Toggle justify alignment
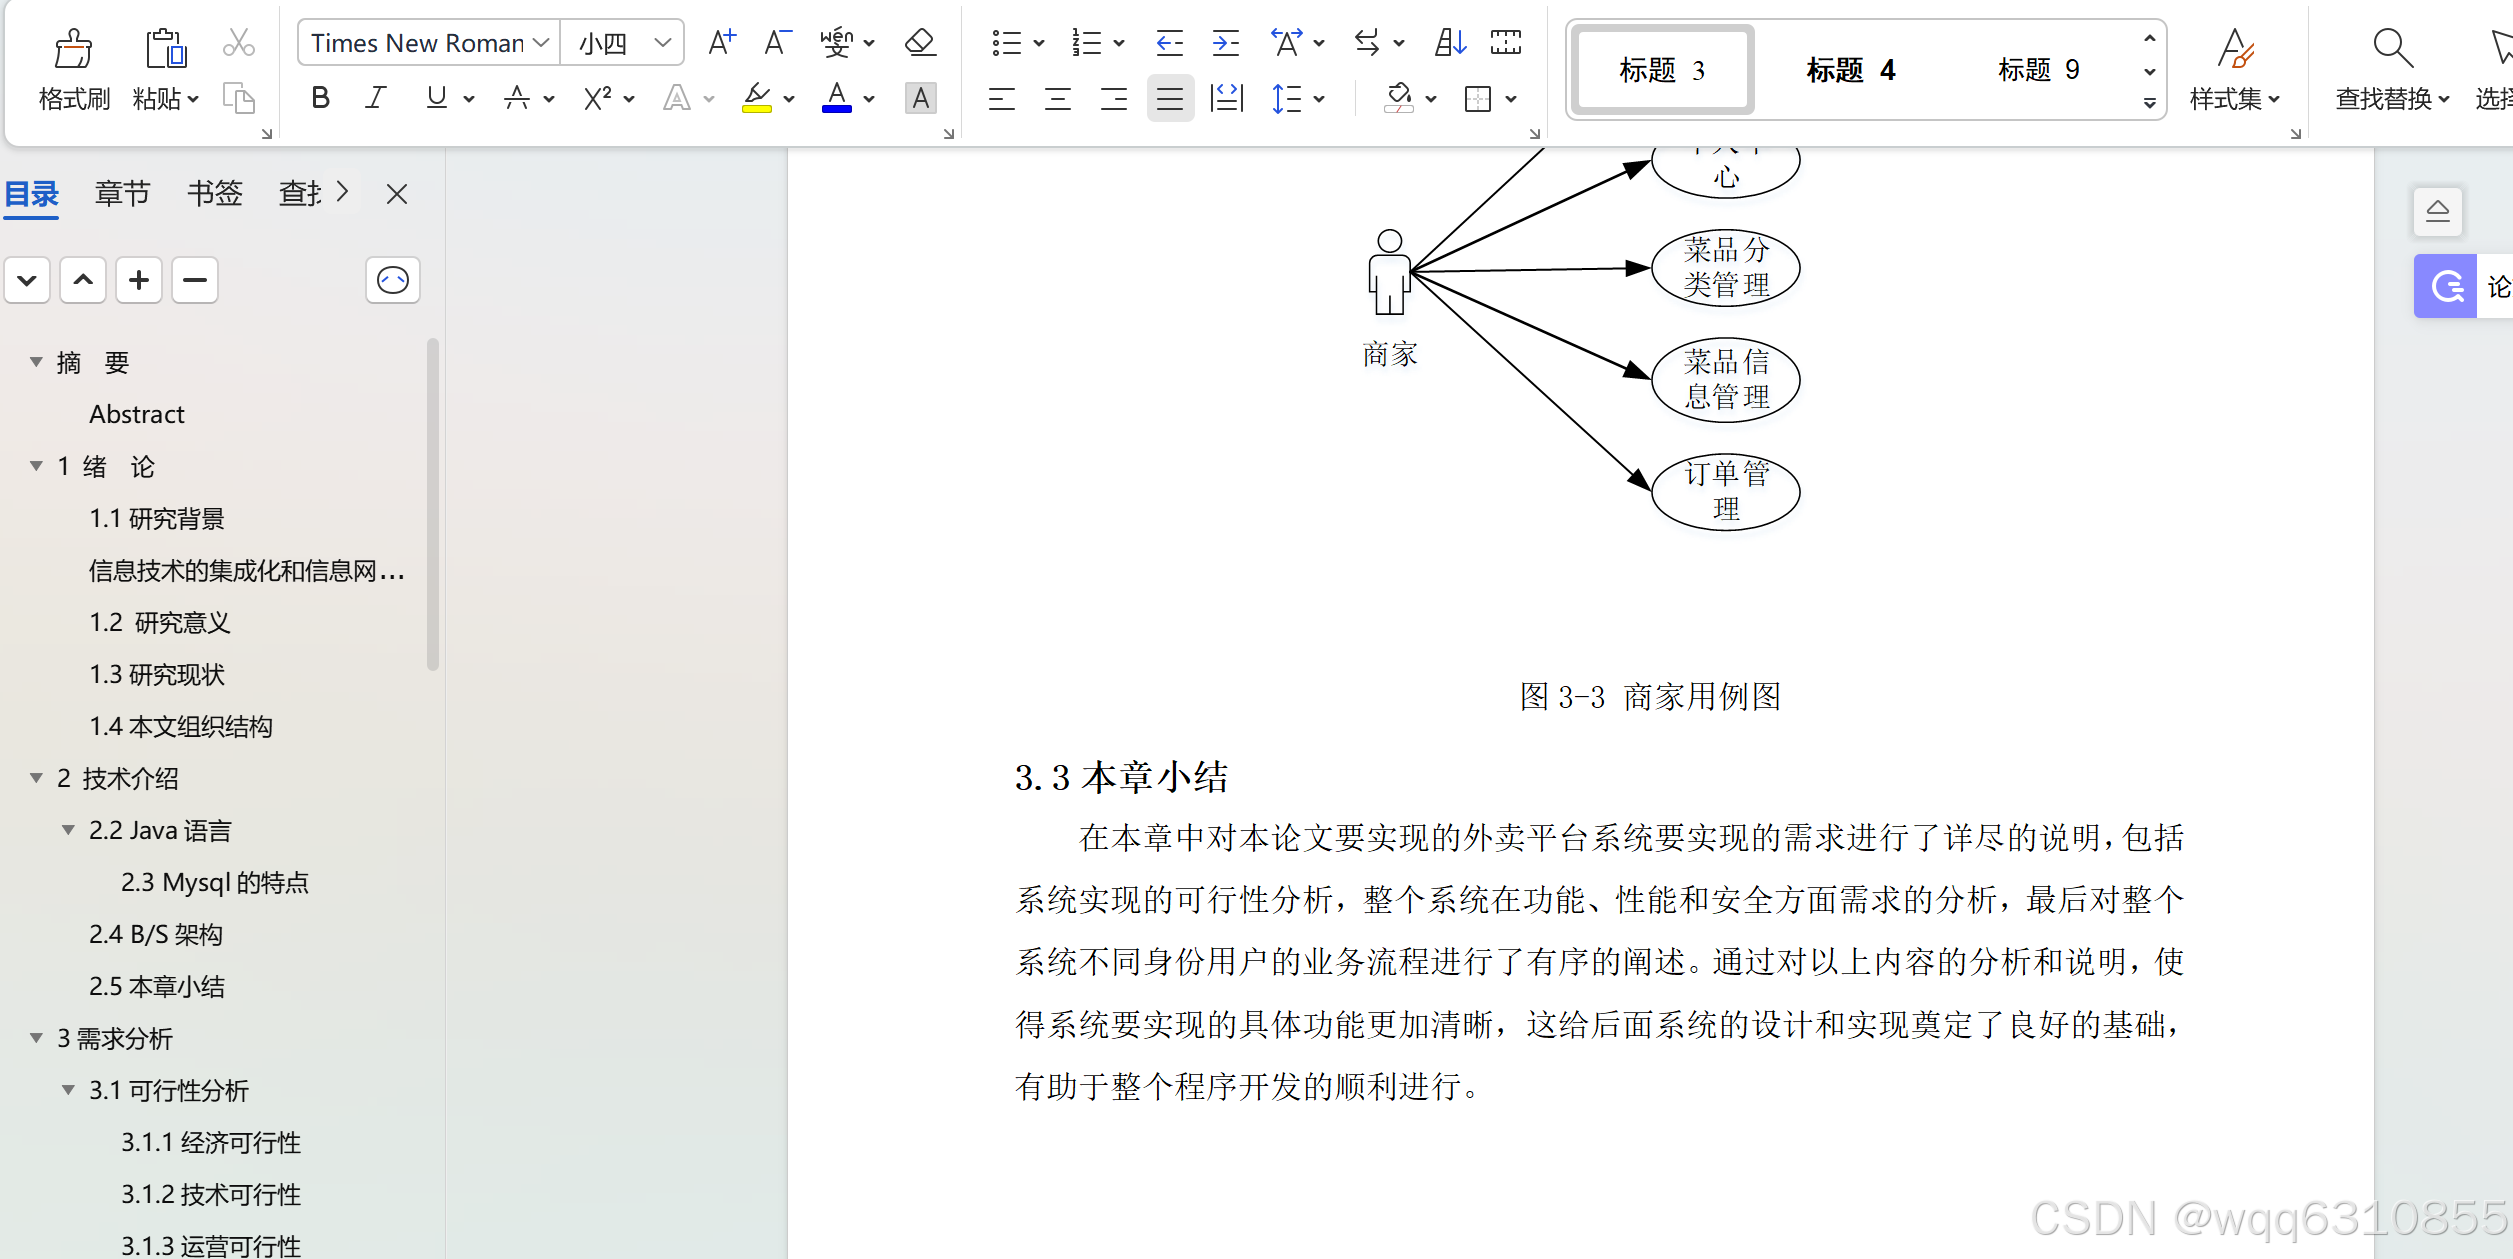This screenshot has width=2513, height=1259. click(1170, 98)
